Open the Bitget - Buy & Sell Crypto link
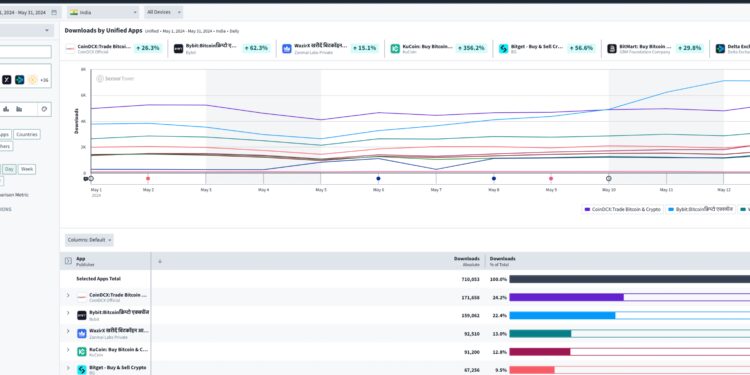The width and height of the screenshot is (750, 375). coord(117,367)
